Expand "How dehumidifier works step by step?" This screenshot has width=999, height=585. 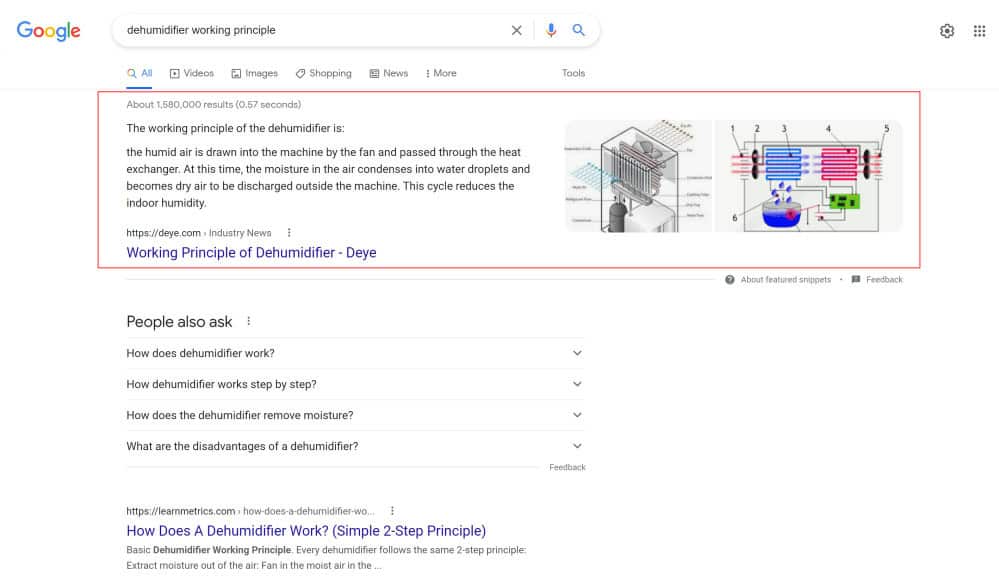577,384
